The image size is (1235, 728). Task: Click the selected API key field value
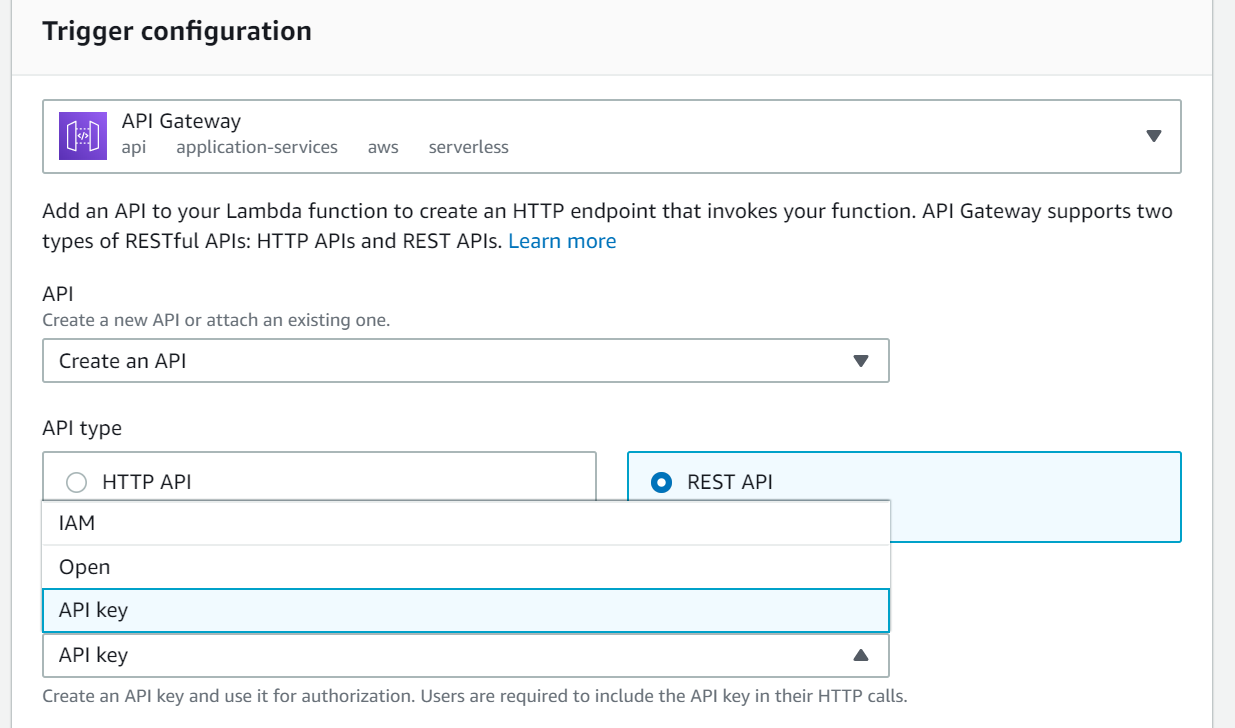tap(93, 656)
